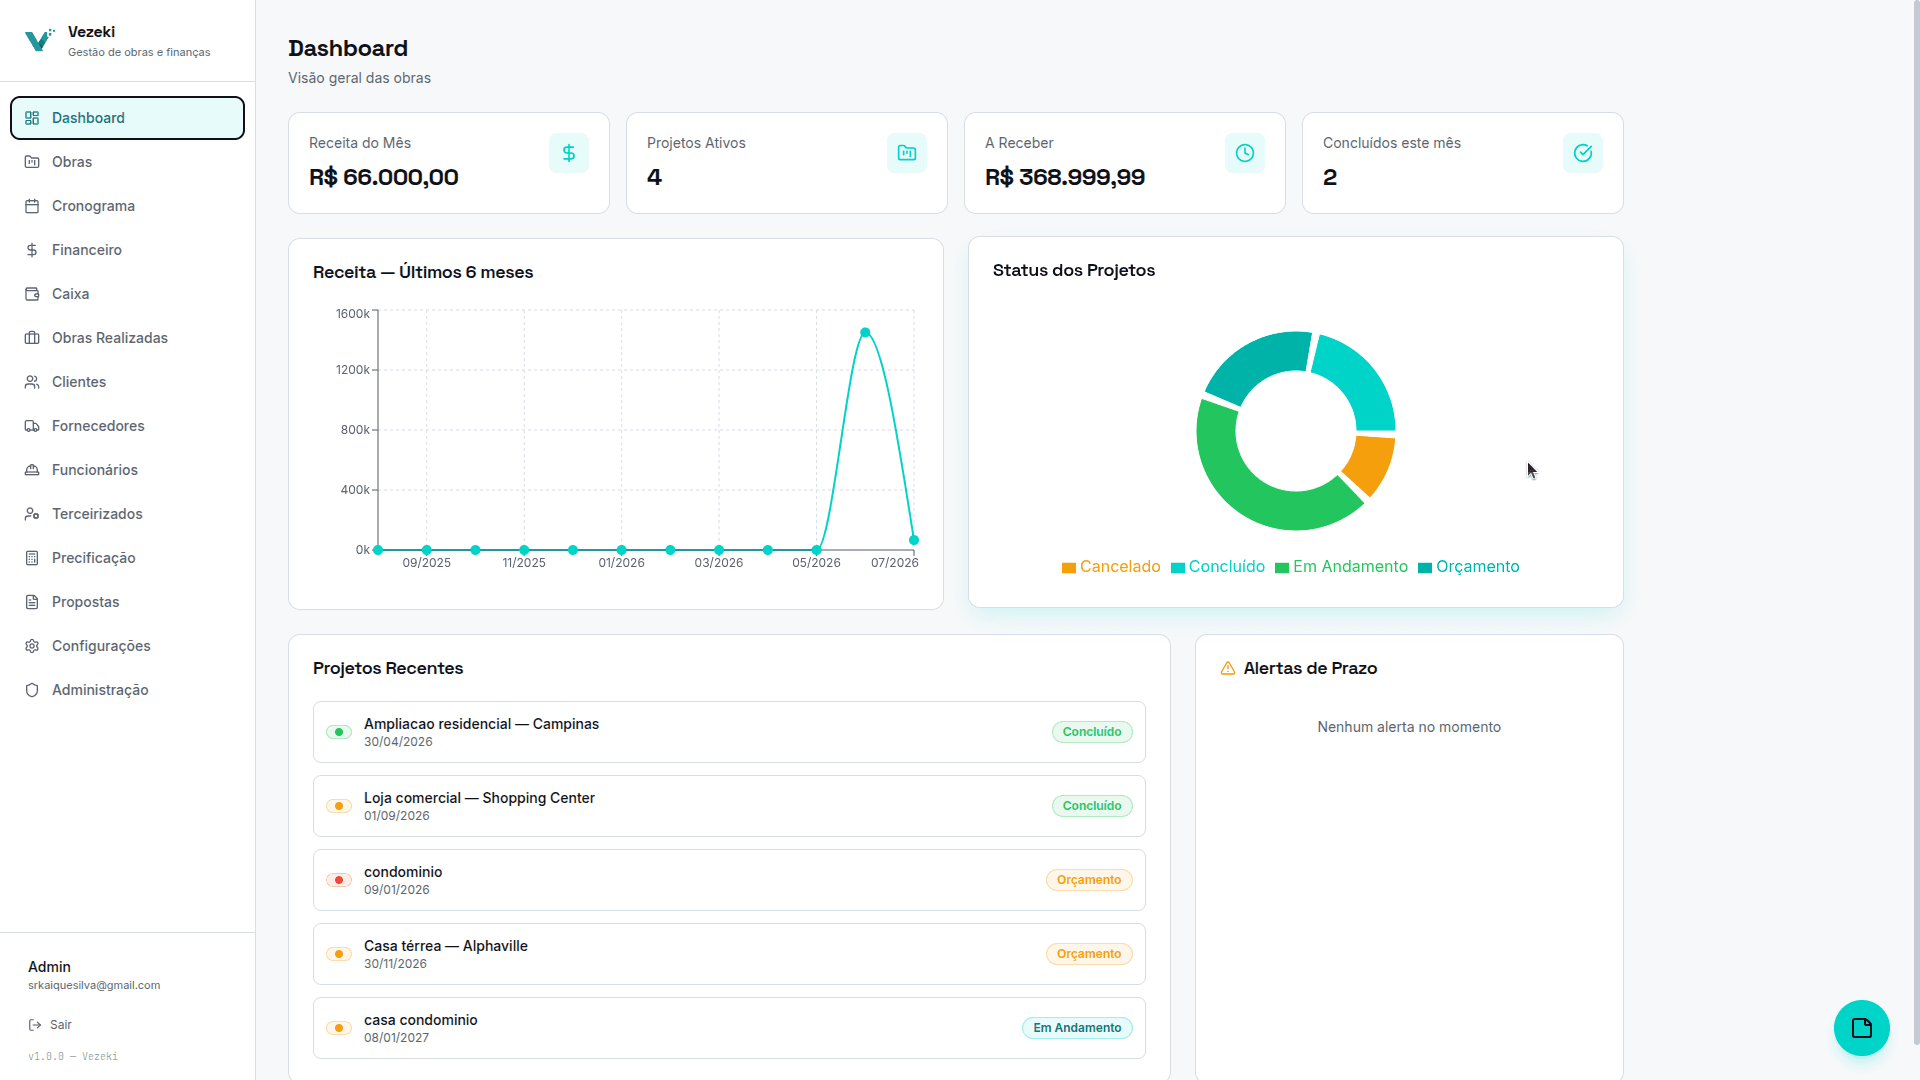Open project Casa térrea — Alphaville
Image resolution: width=1920 pixels, height=1080 pixels.
click(729, 954)
